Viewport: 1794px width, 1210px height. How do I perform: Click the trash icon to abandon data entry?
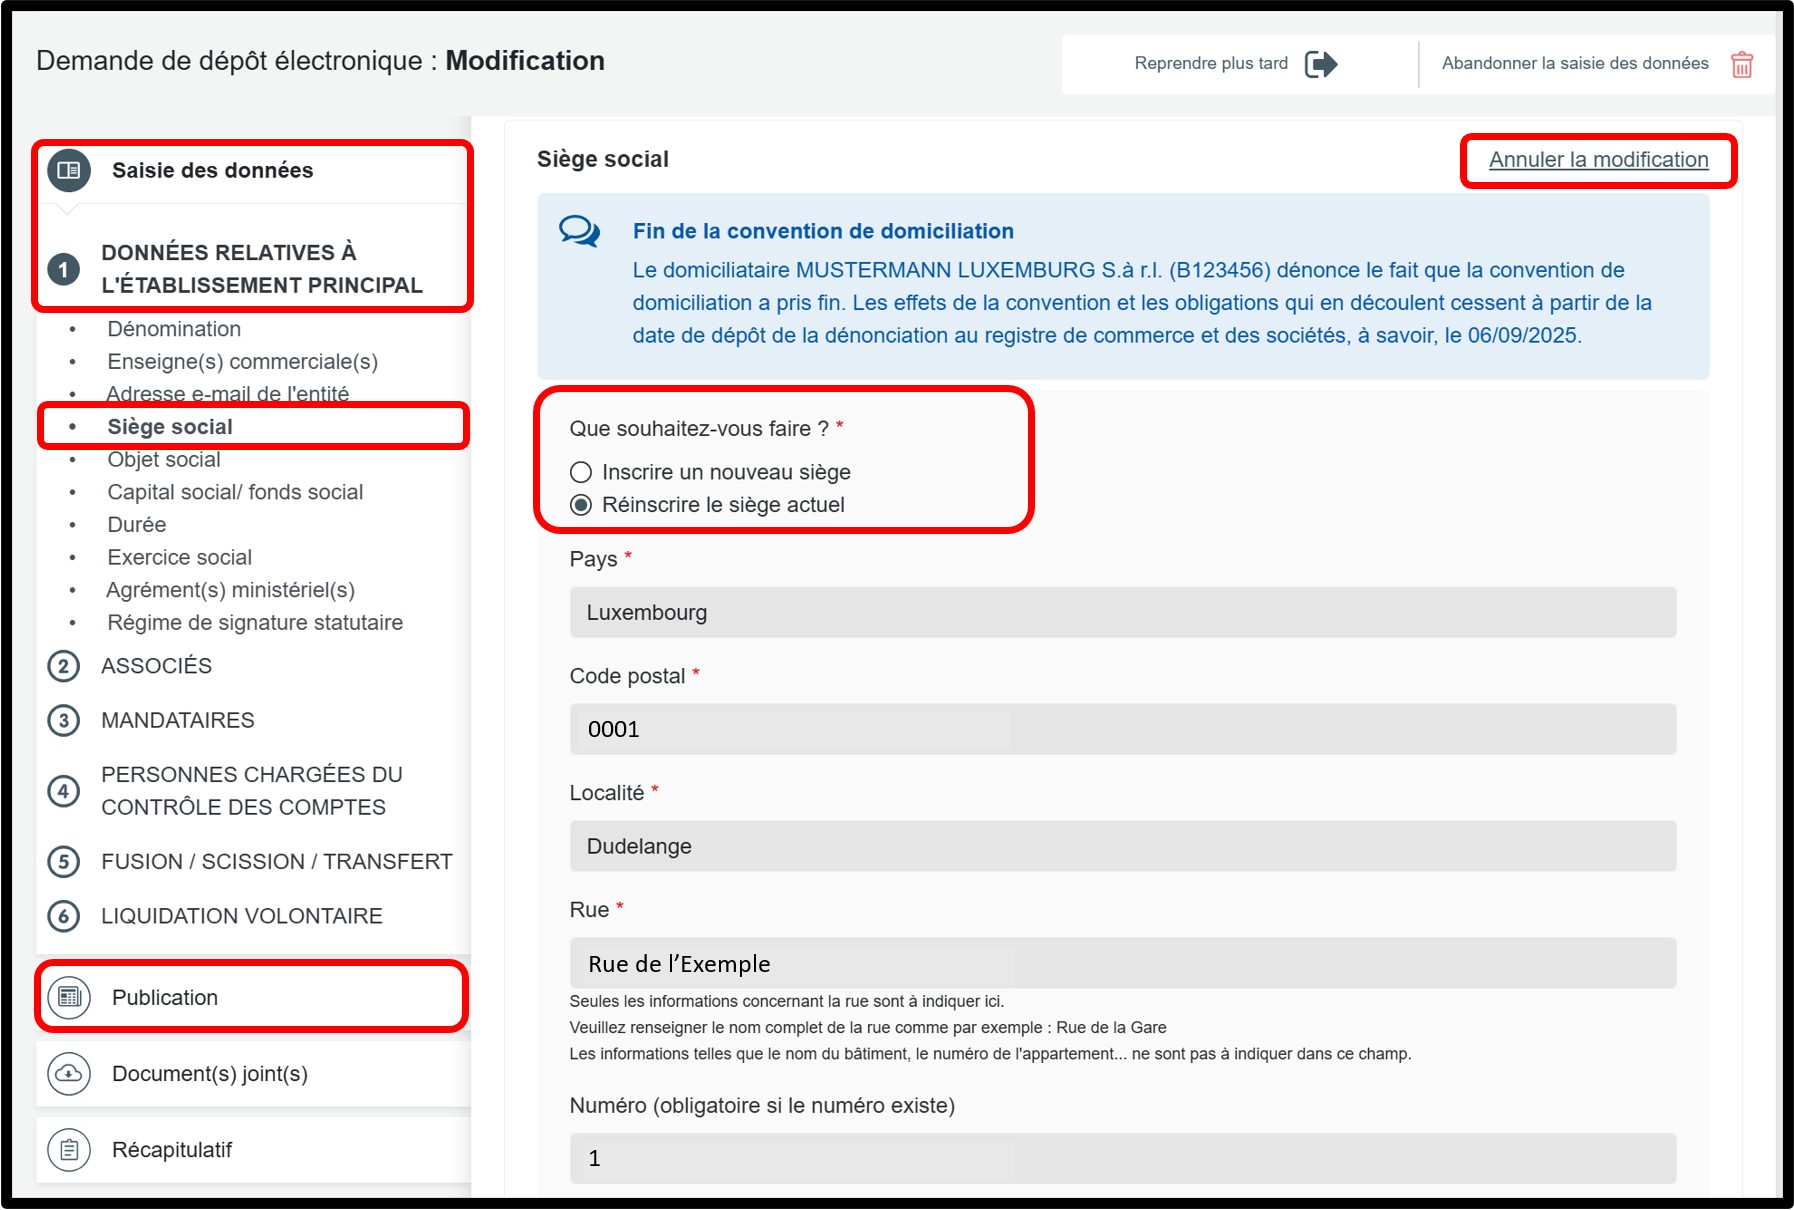(1741, 64)
